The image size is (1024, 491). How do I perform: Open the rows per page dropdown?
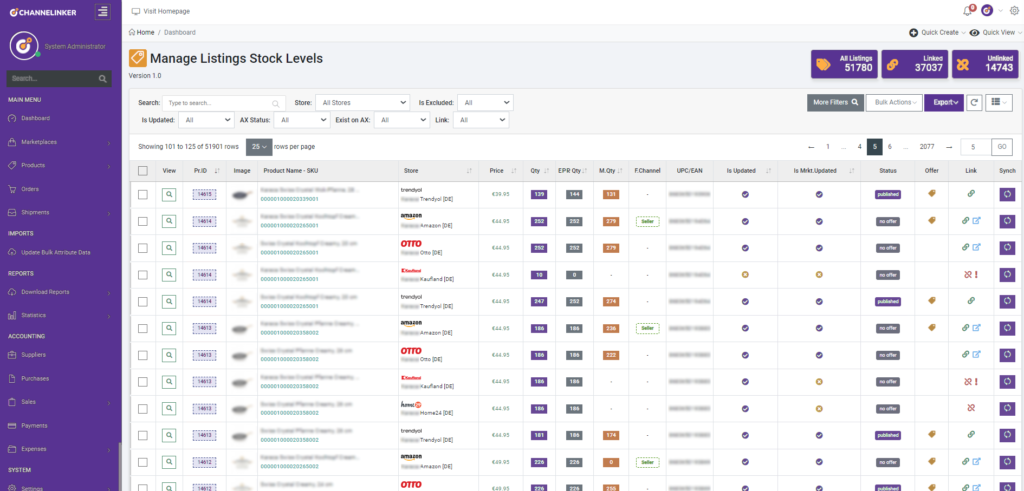click(x=259, y=146)
